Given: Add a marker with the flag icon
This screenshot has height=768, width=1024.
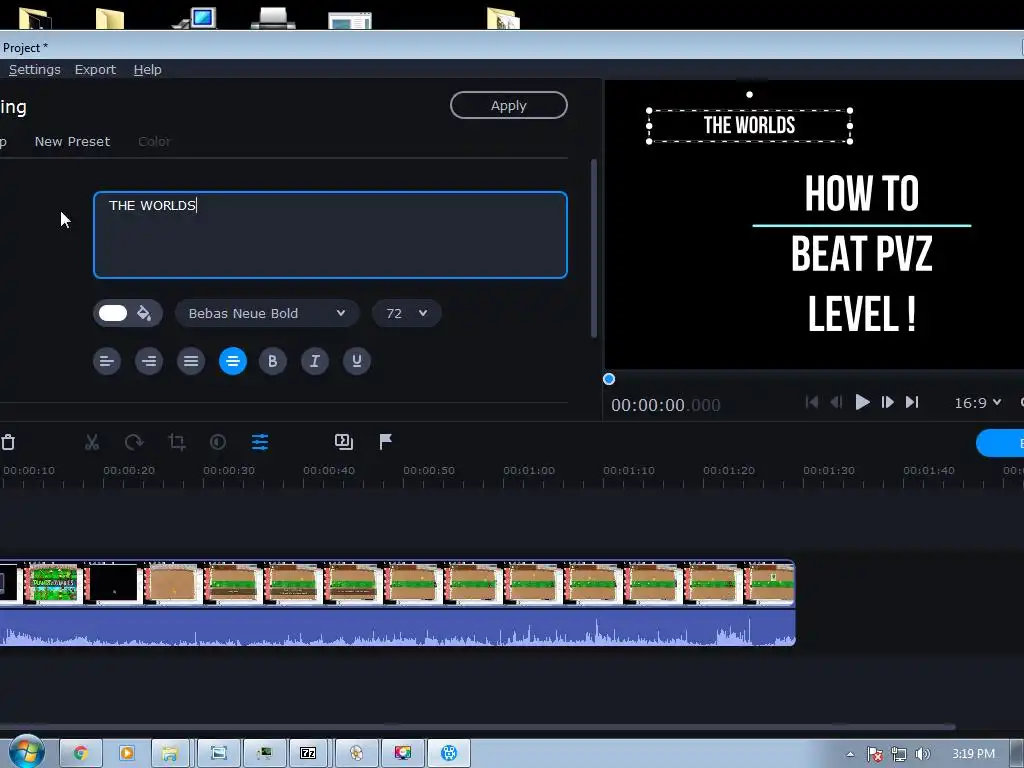Looking at the screenshot, I should pos(385,442).
